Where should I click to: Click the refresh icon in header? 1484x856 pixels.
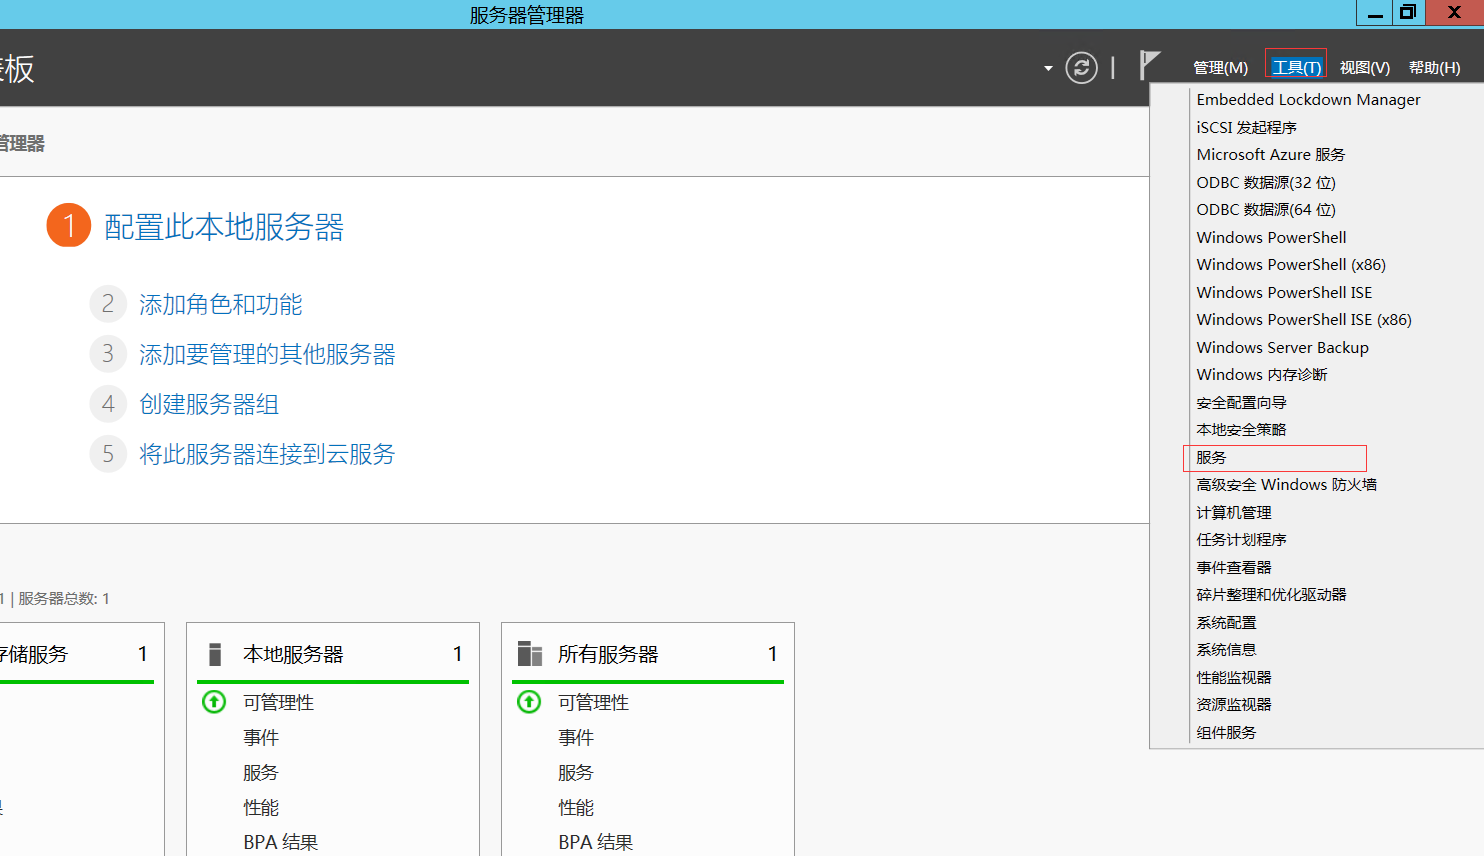click(x=1081, y=68)
